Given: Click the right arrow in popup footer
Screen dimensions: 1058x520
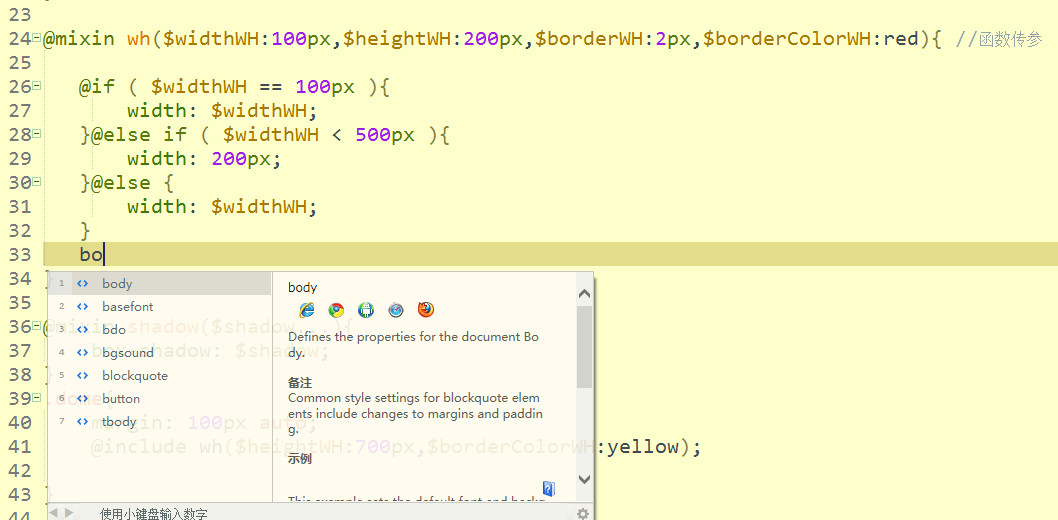Looking at the screenshot, I should click(69, 513).
